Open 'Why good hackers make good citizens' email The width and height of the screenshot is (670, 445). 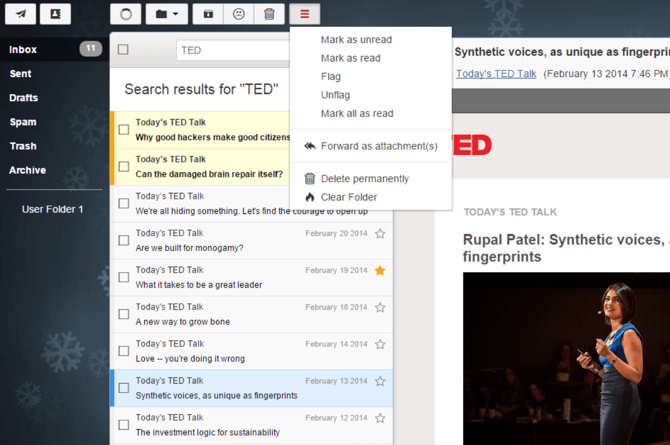click(x=212, y=137)
